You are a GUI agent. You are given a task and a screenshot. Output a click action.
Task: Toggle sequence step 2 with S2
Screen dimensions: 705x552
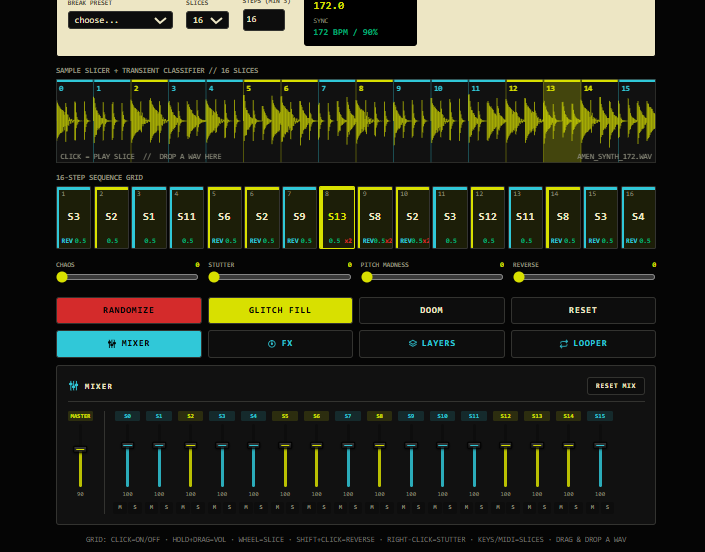(112, 218)
